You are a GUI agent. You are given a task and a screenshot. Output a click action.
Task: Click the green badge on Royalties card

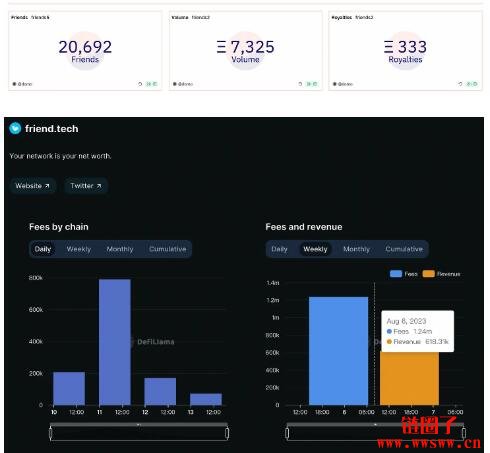tap(472, 84)
